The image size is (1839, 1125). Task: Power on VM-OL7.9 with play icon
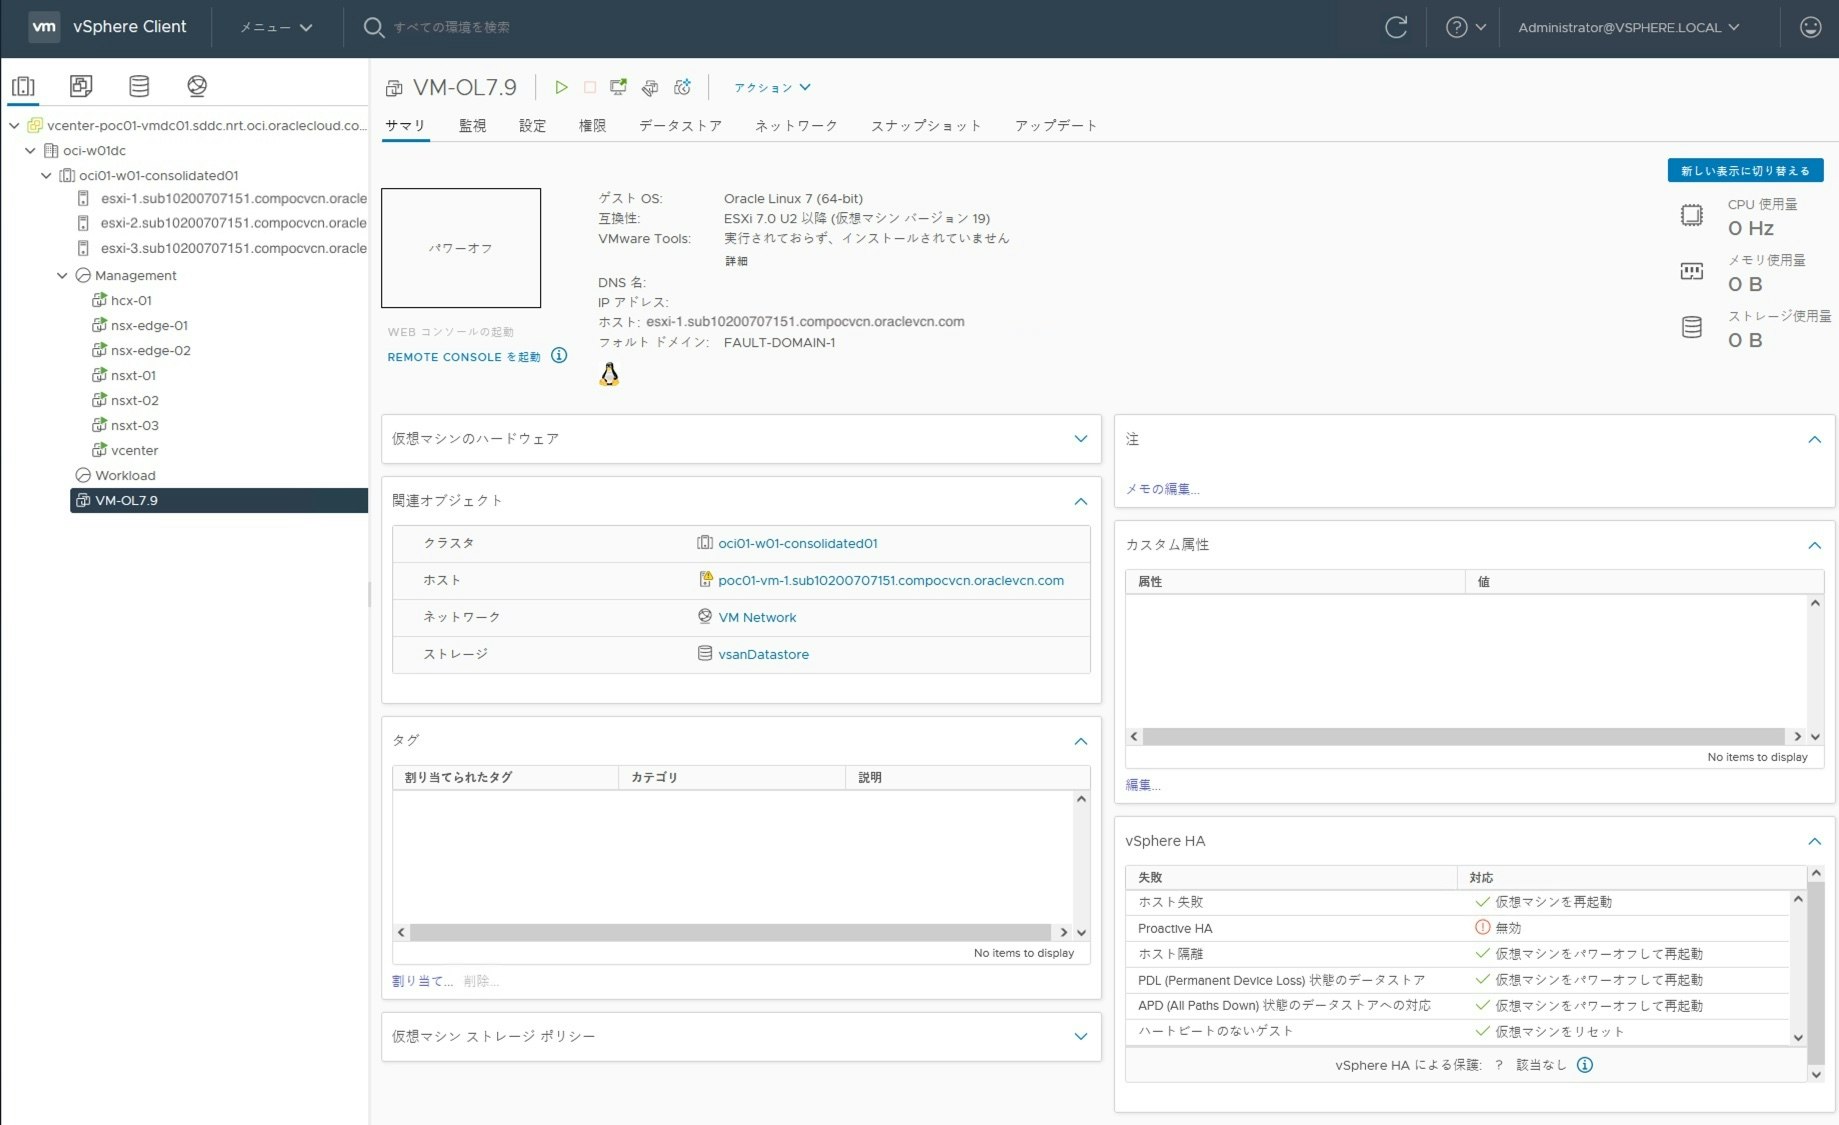coord(561,88)
